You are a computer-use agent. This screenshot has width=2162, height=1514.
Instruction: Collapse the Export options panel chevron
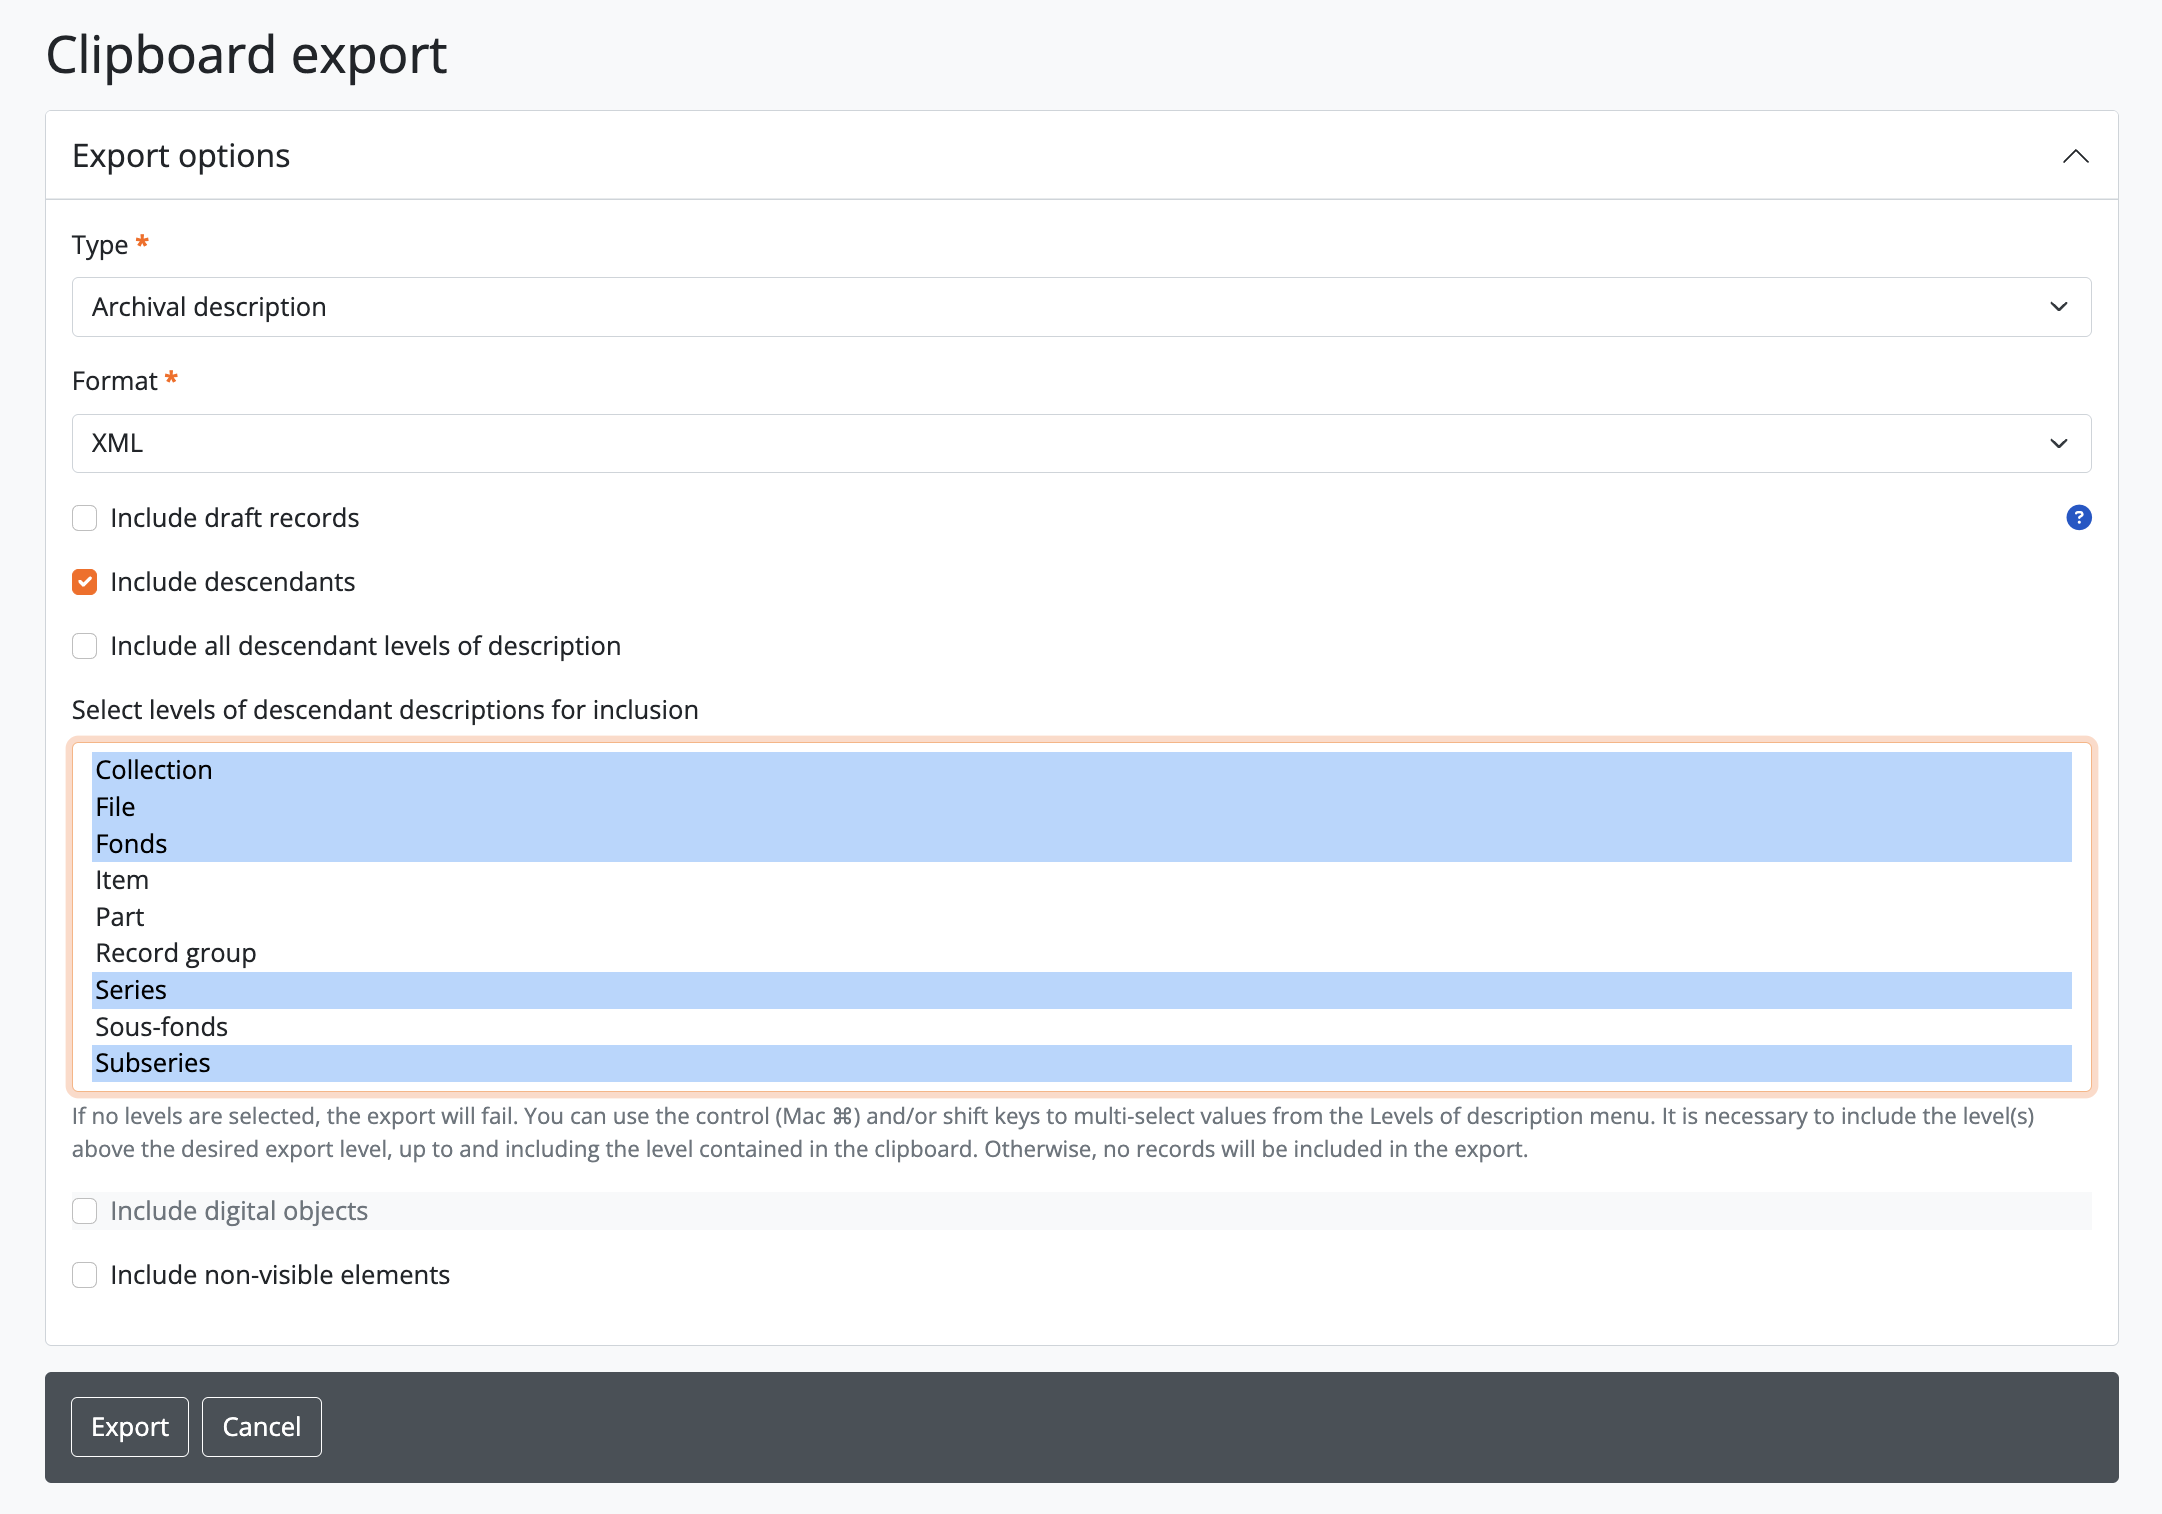pyautogui.click(x=2075, y=156)
